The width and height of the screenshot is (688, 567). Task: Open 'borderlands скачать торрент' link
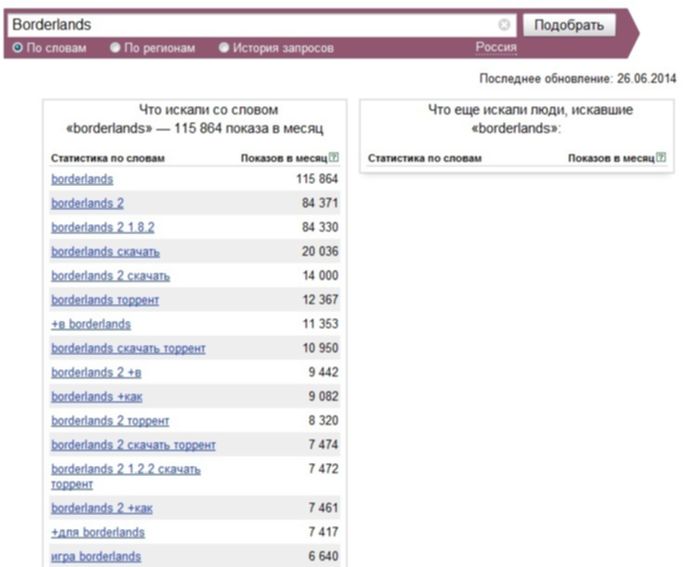[x=128, y=348]
